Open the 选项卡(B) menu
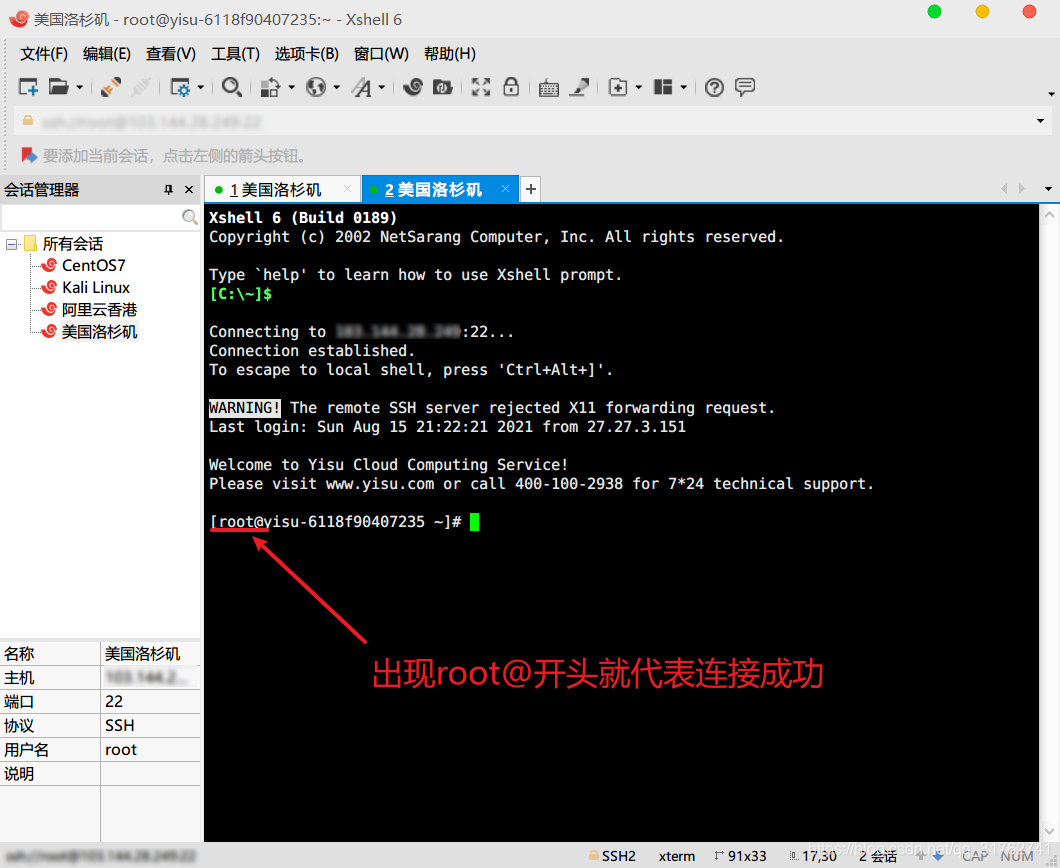Viewport: 1060px width, 868px height. coord(307,53)
